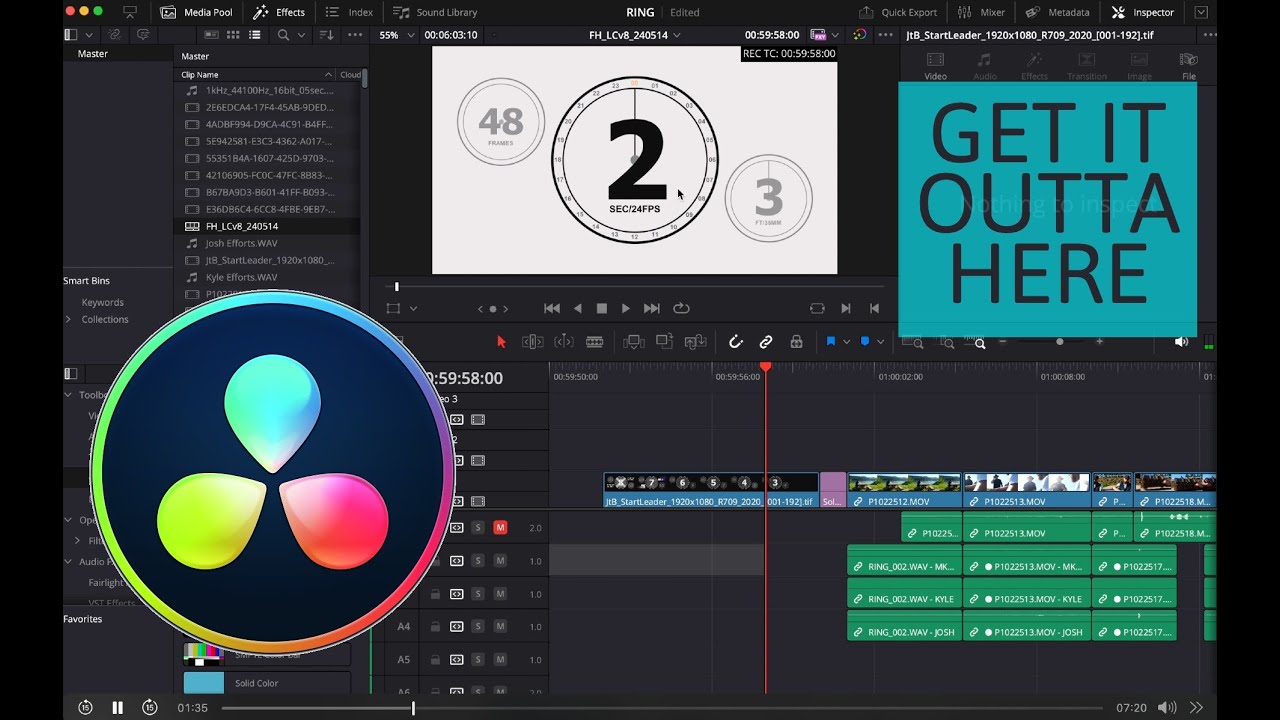Mute the A5 audio track
The height and width of the screenshot is (720, 1280).
point(500,660)
